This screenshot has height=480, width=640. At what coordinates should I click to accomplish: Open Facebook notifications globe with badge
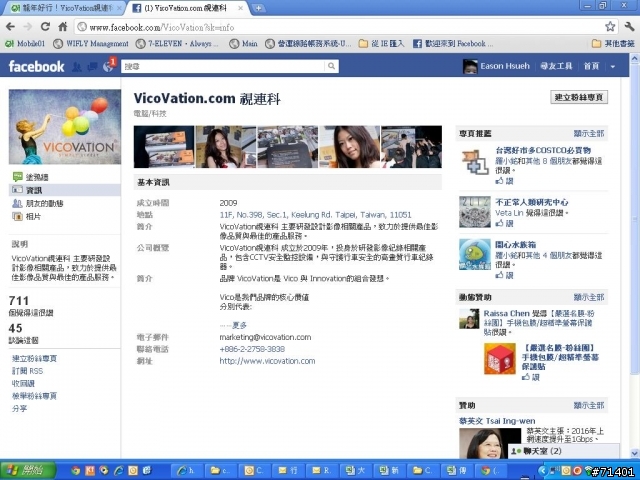(109, 65)
